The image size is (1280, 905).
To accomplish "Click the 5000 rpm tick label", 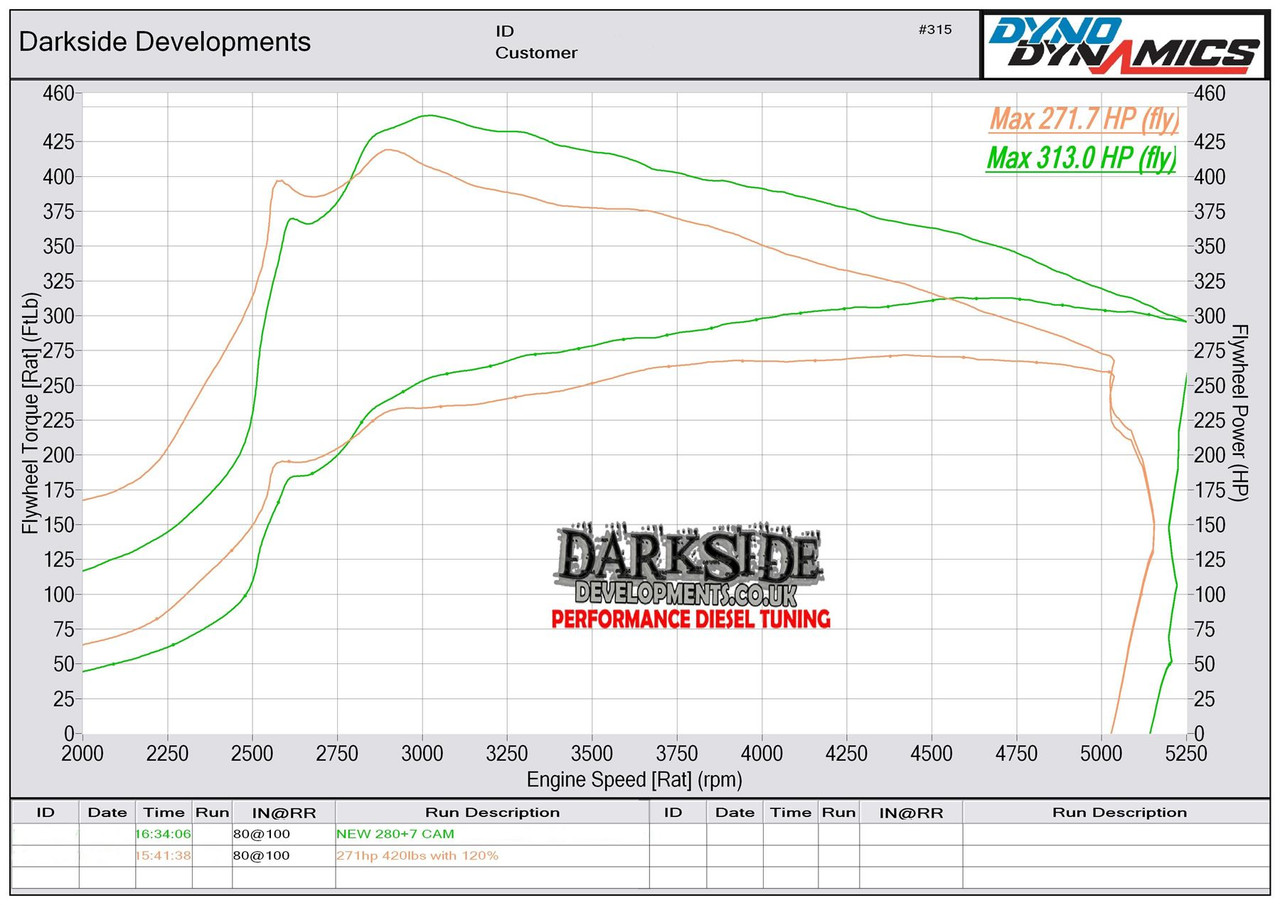I will coord(1102,753).
